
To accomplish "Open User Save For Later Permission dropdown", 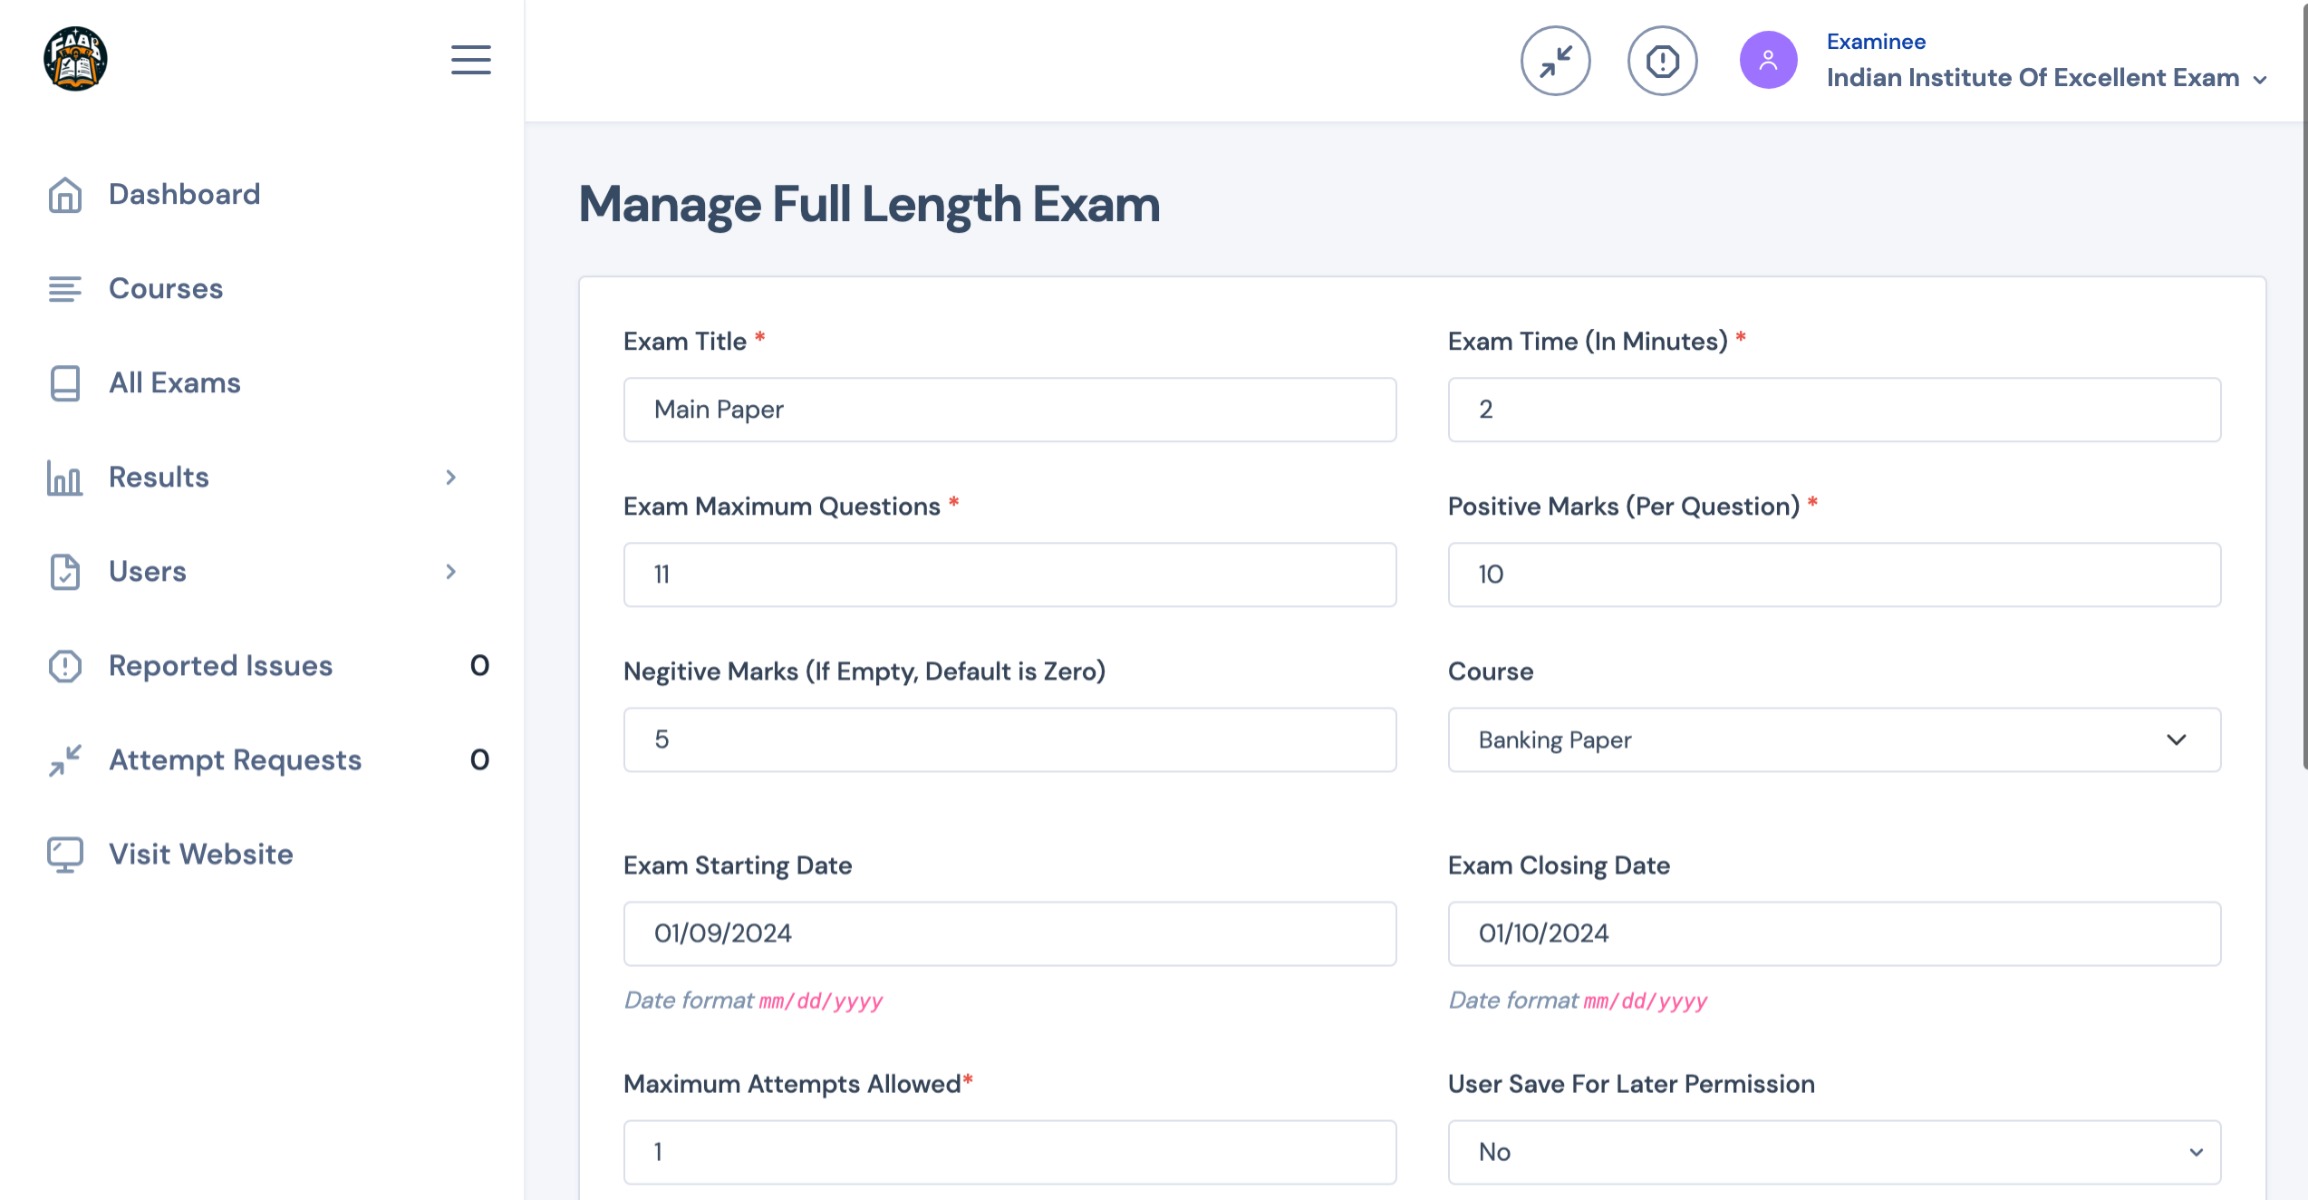I will 1834,1152.
